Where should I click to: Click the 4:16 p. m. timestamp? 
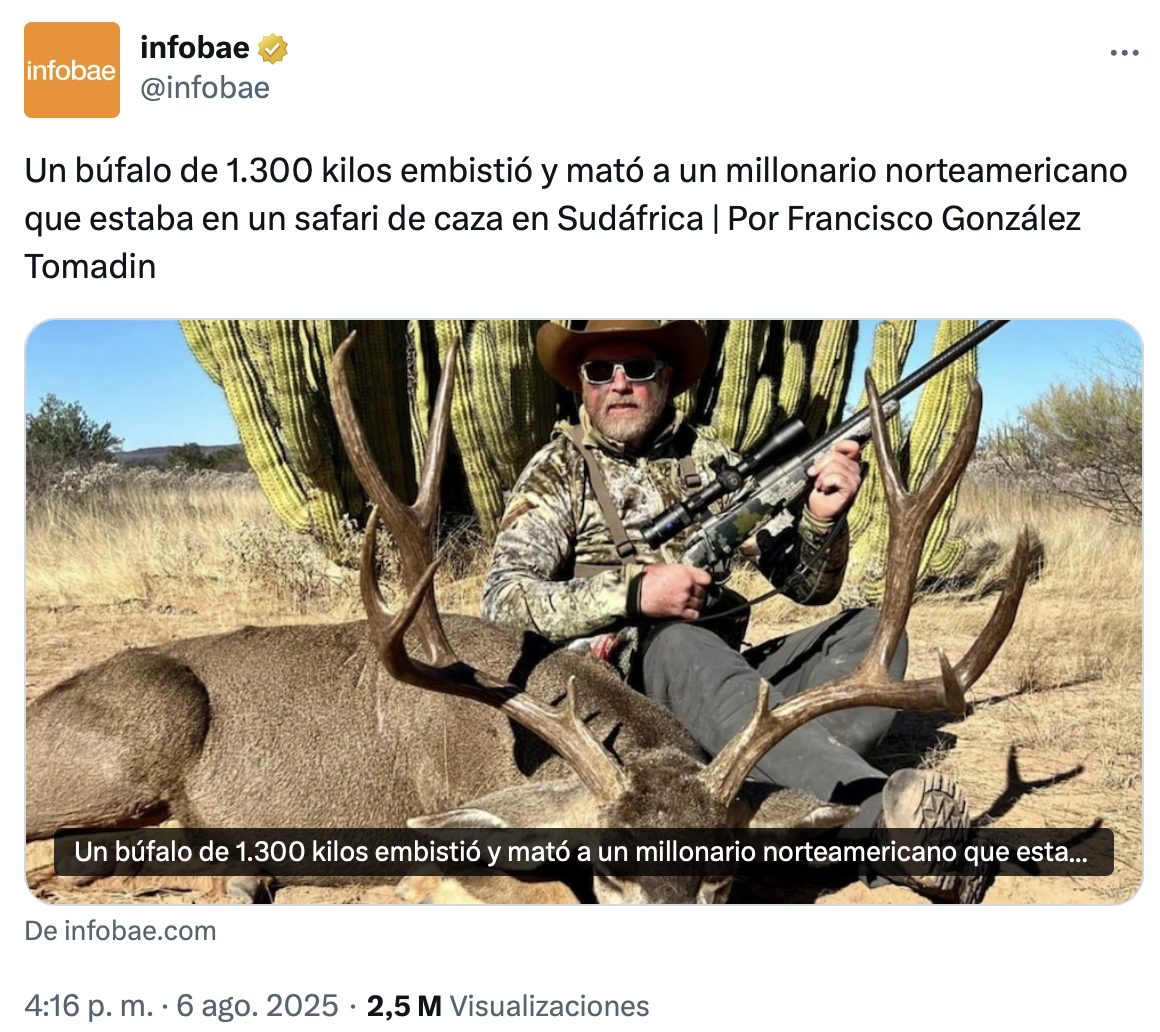(x=88, y=1005)
